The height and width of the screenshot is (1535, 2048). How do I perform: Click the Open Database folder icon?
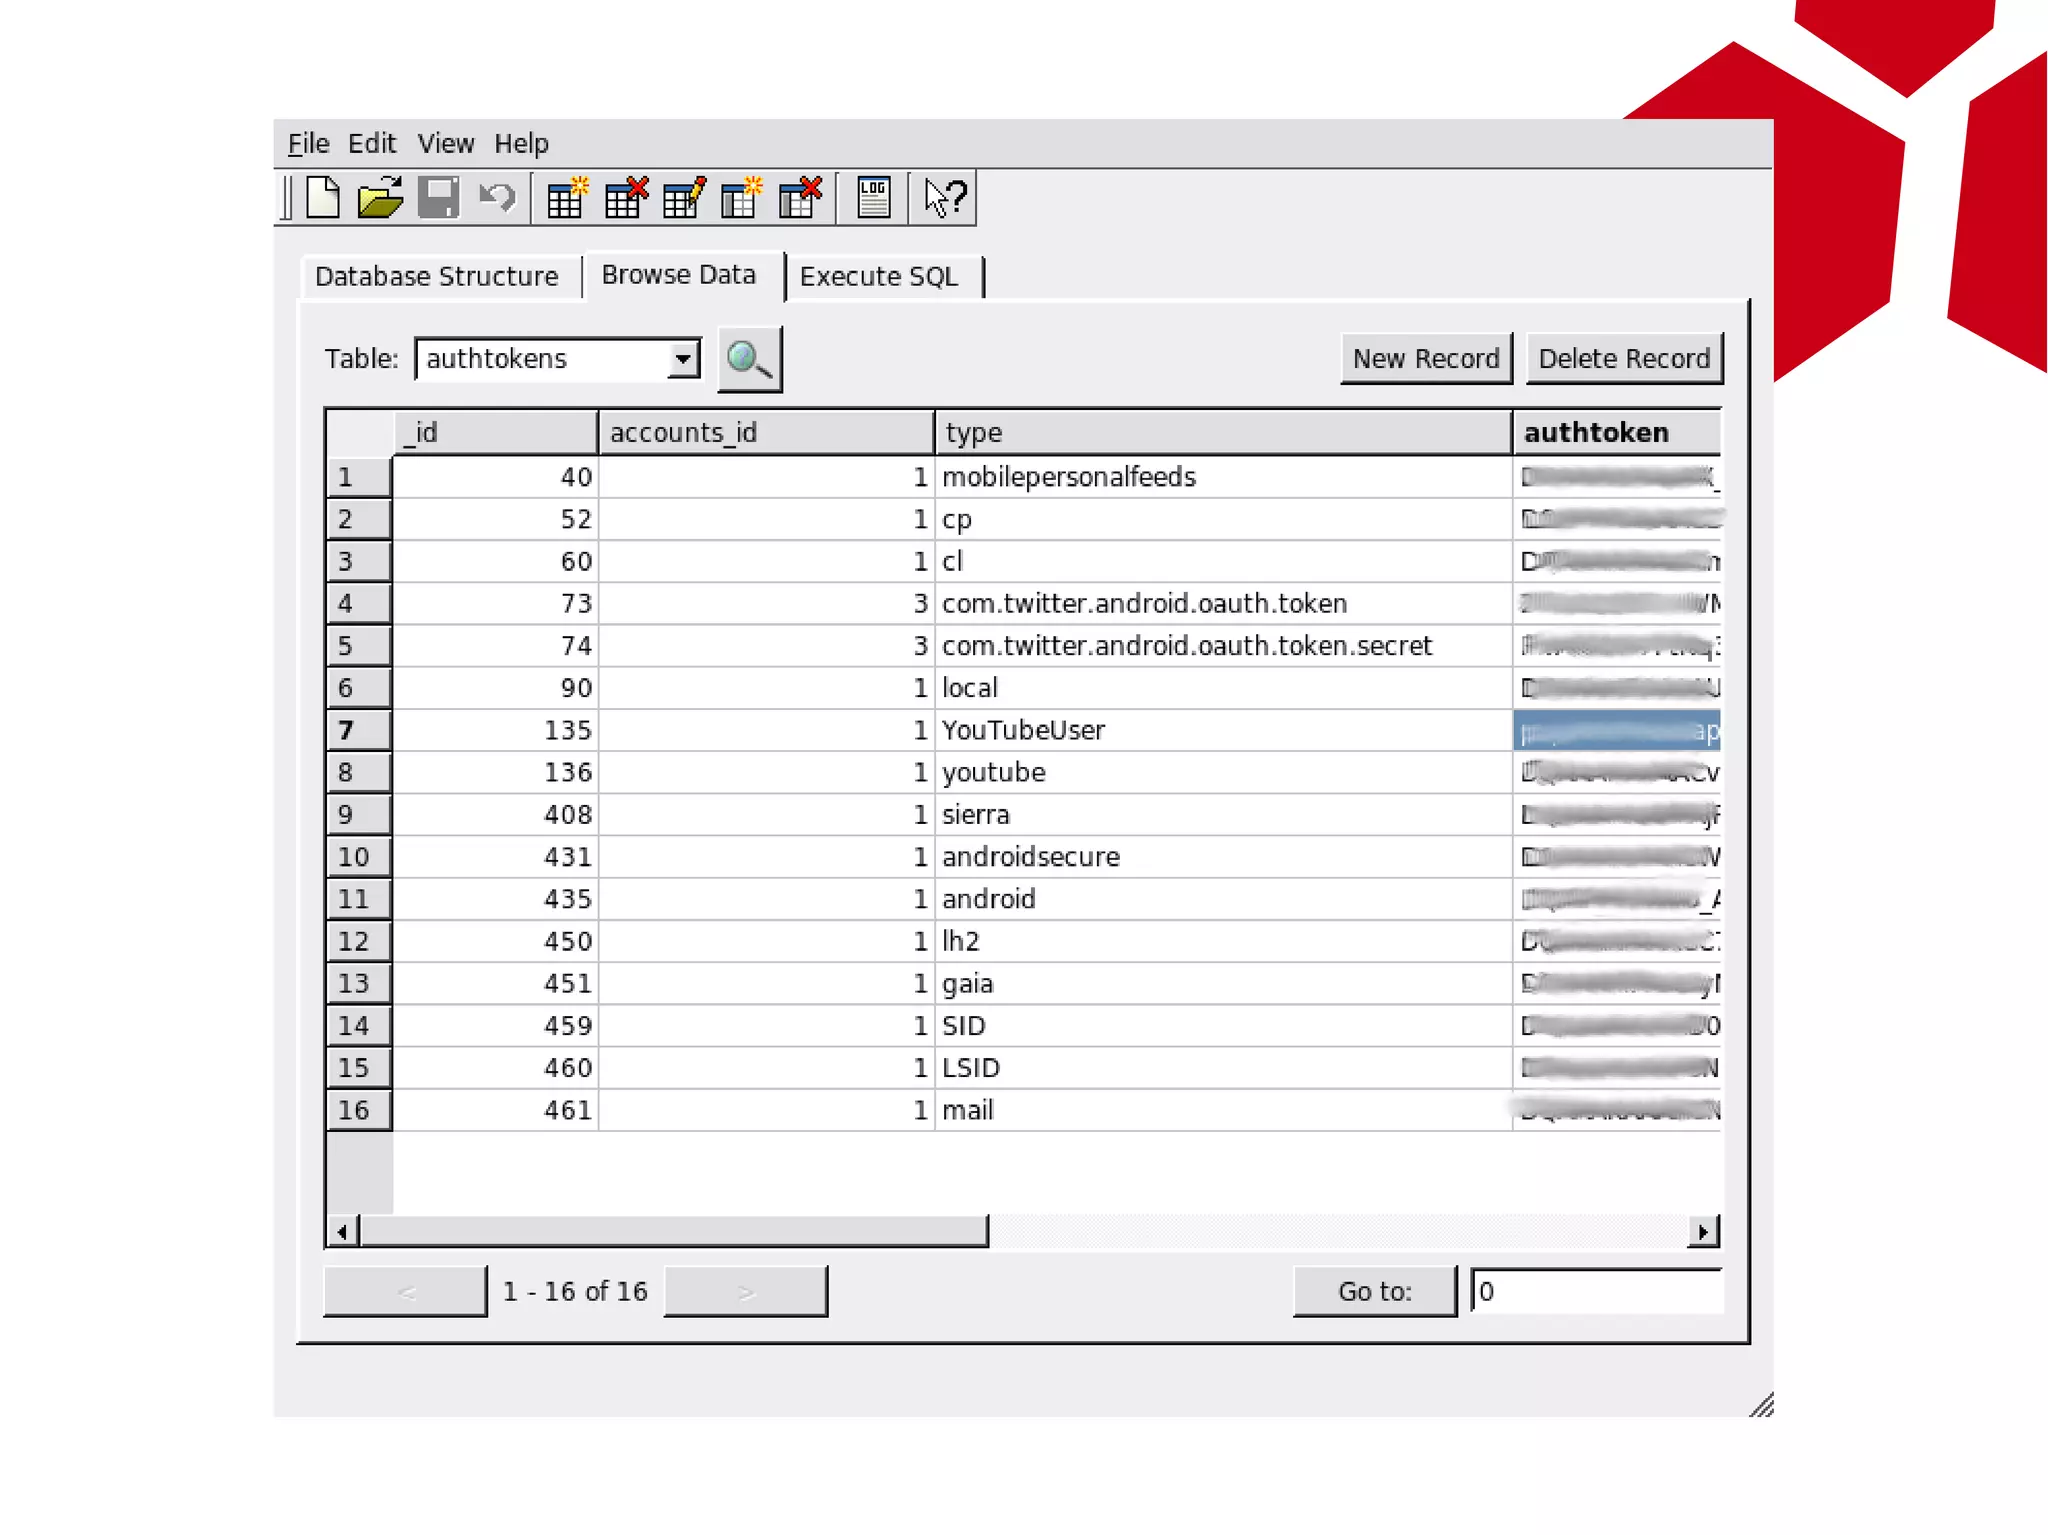380,197
